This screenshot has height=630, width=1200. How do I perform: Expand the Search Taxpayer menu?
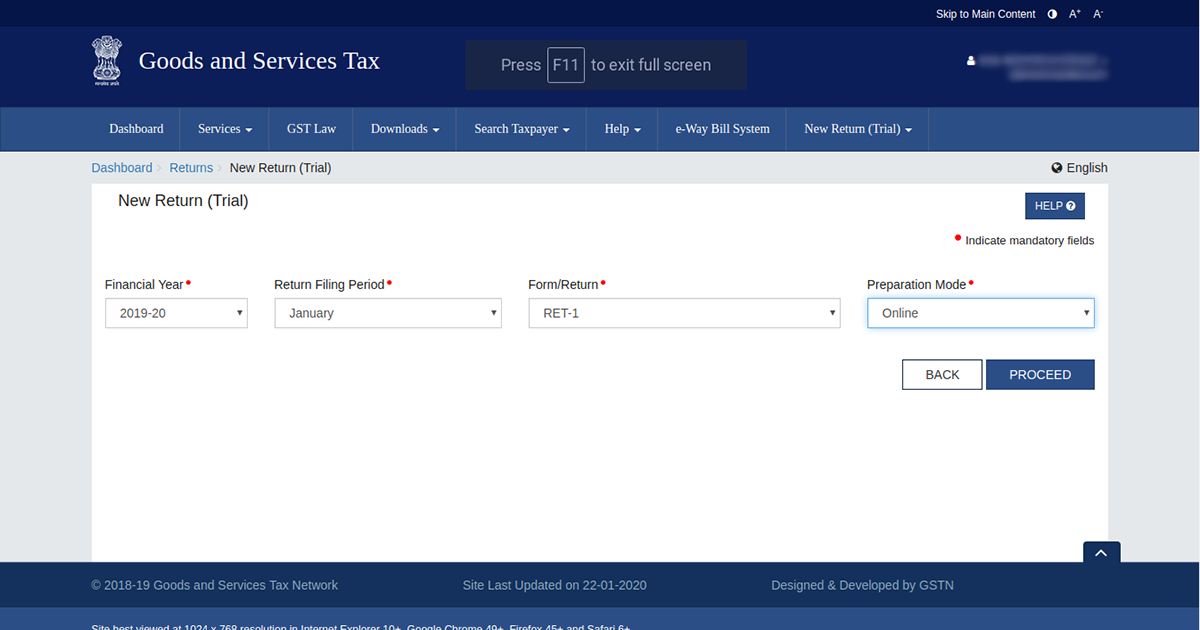521,129
